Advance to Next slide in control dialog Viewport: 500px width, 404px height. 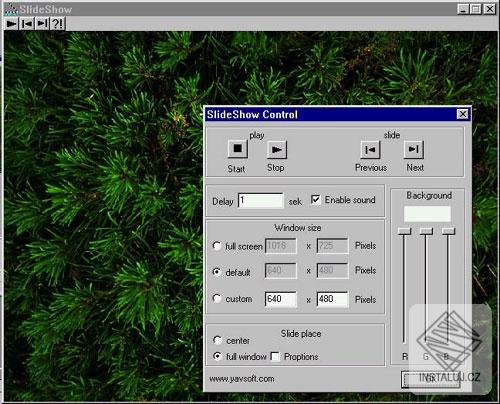coord(414,150)
